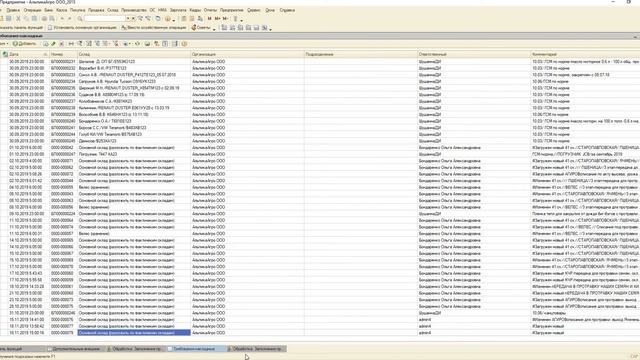Open the search field history dropdown
The height and width of the screenshot is (360, 640).
(x=128, y=18)
